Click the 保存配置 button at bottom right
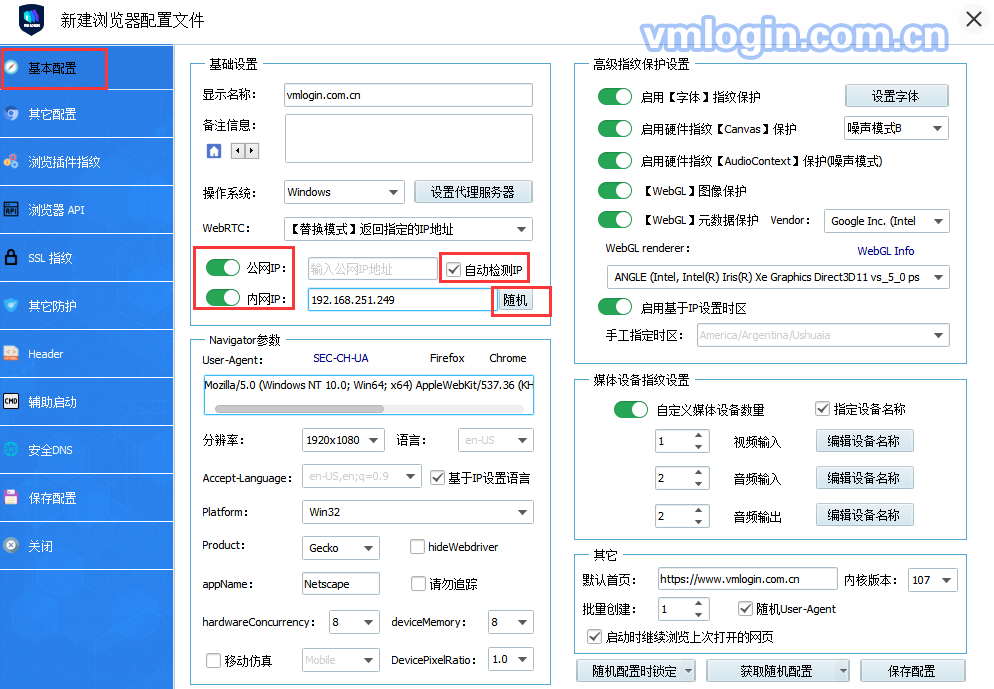 tap(912, 671)
